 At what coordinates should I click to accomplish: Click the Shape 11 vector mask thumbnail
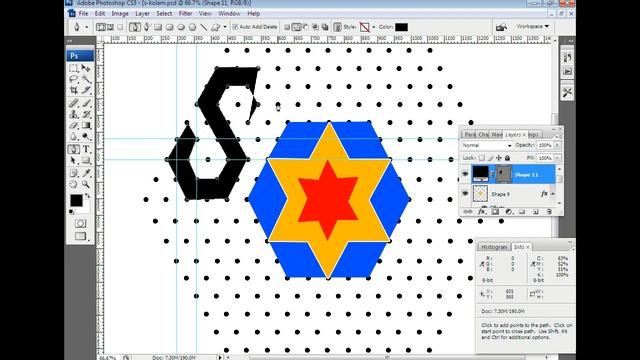pos(504,174)
